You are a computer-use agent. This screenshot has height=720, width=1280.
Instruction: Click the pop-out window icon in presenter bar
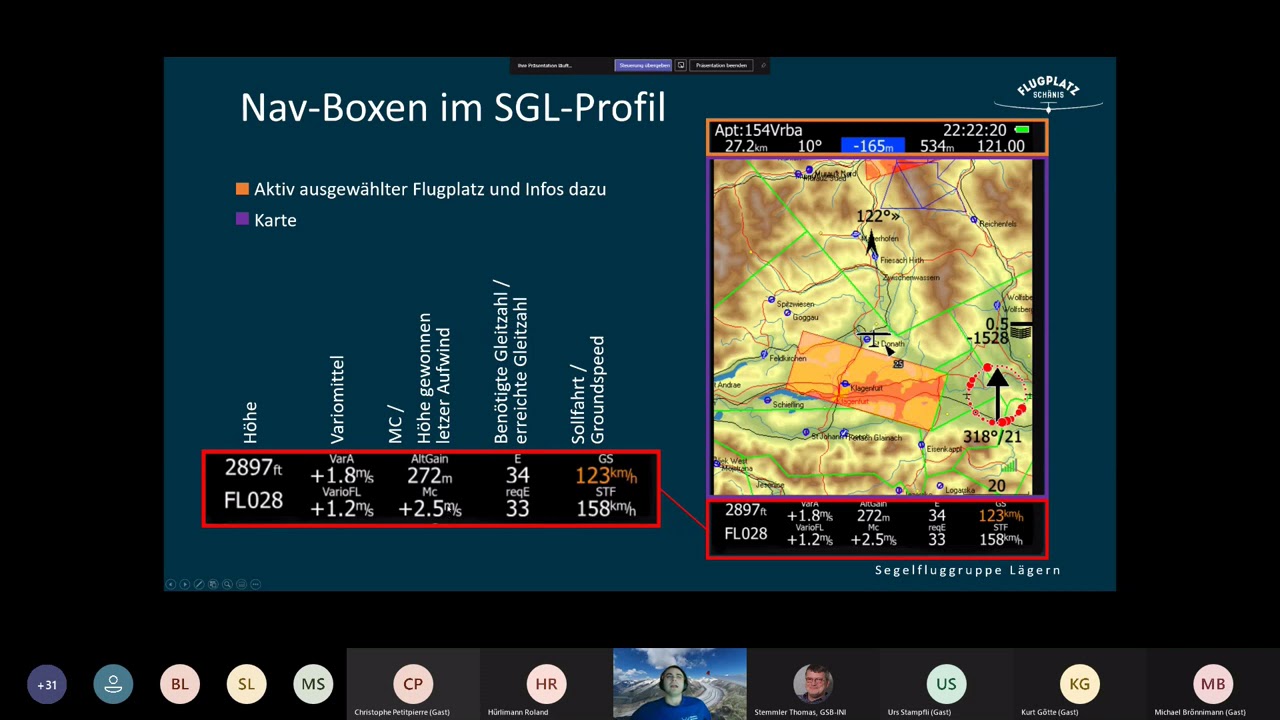click(681, 65)
